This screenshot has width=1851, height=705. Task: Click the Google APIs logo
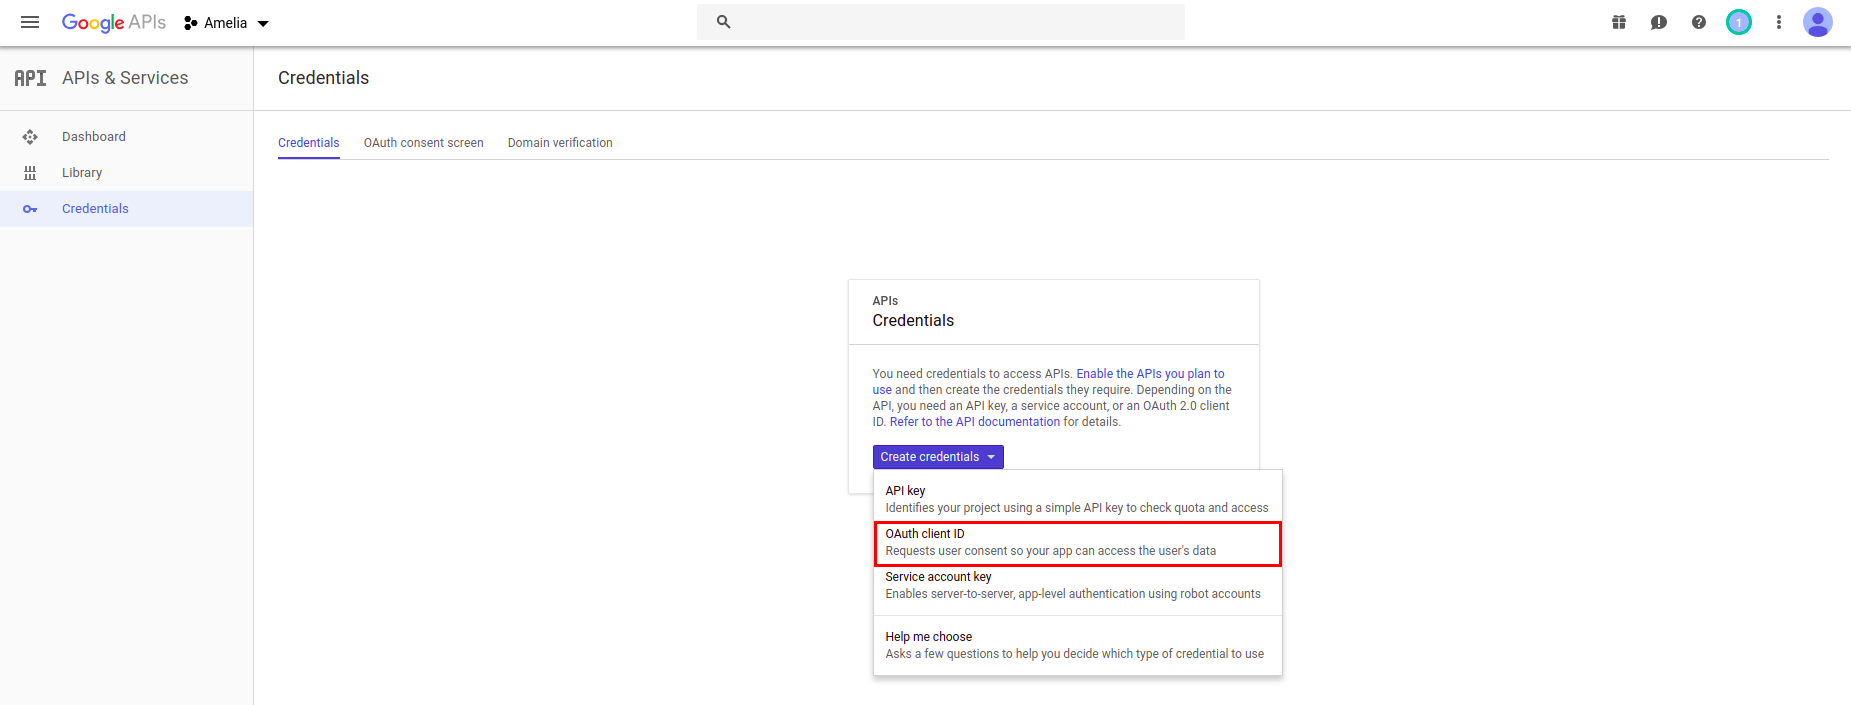(x=114, y=22)
